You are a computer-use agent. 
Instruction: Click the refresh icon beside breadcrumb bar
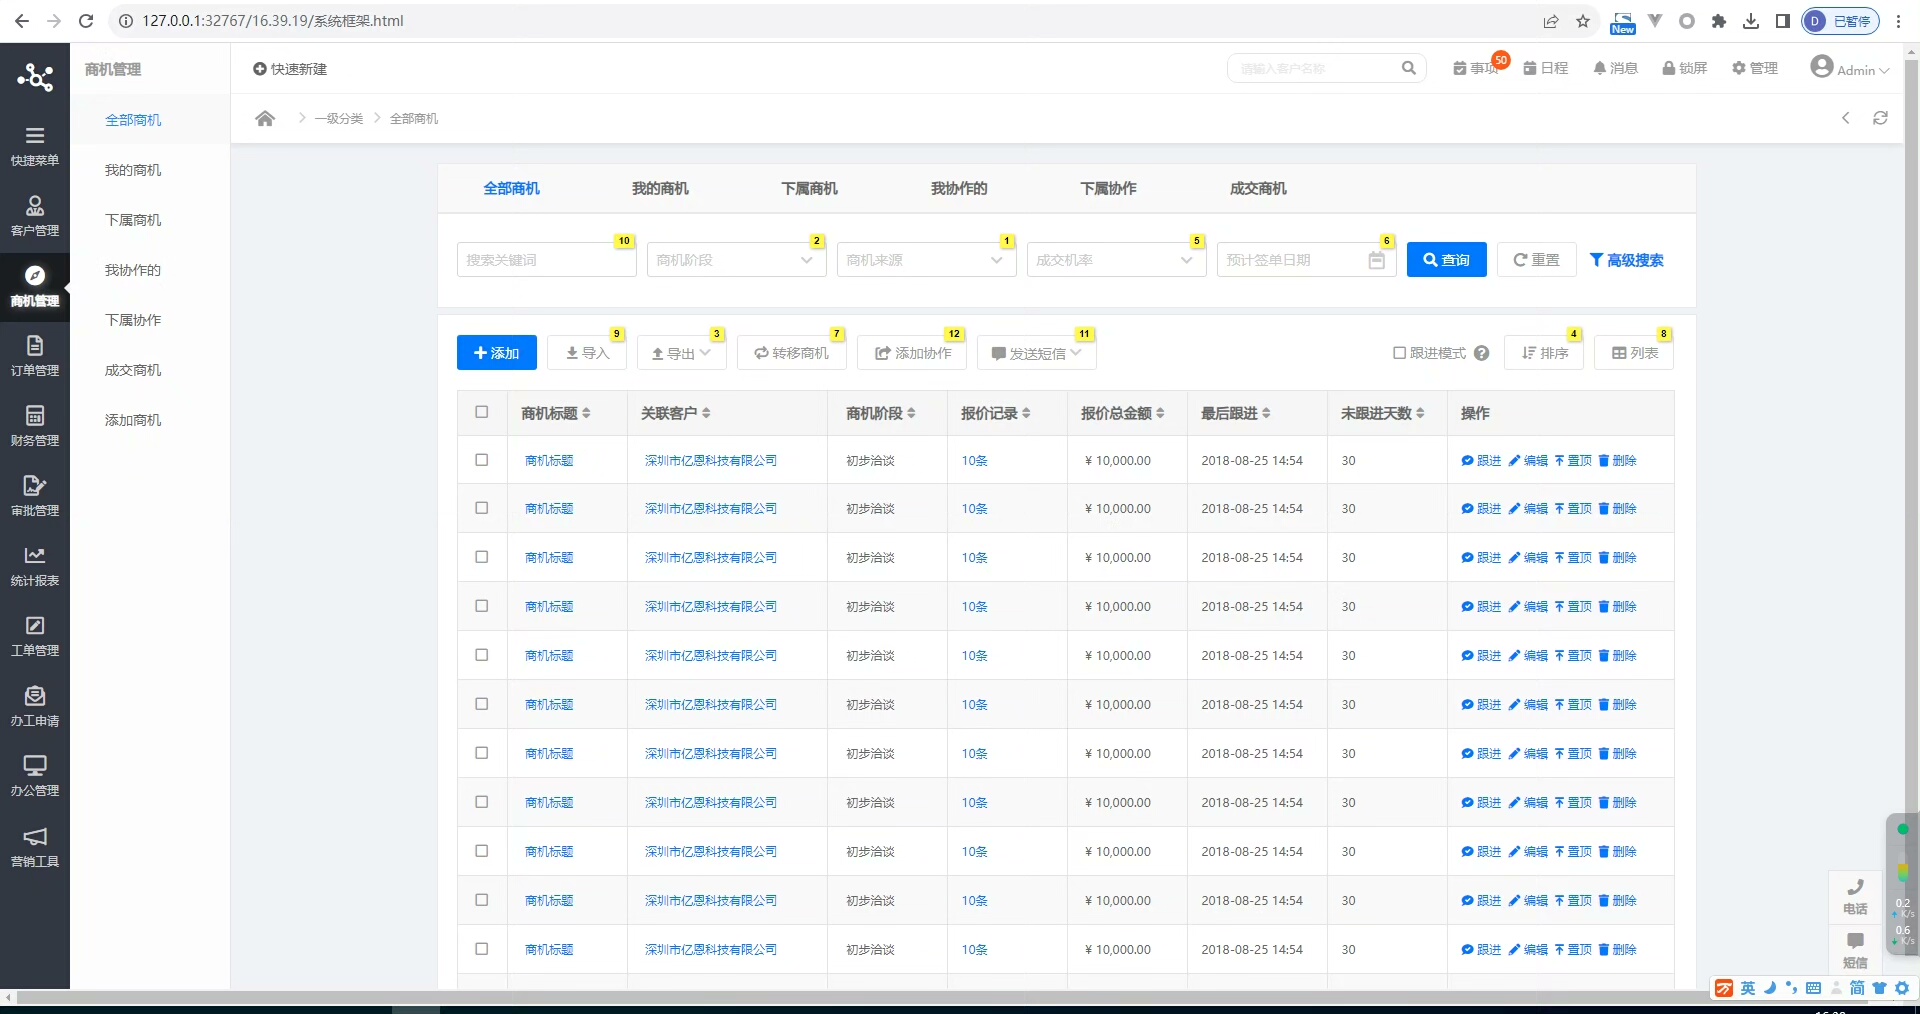[1880, 118]
